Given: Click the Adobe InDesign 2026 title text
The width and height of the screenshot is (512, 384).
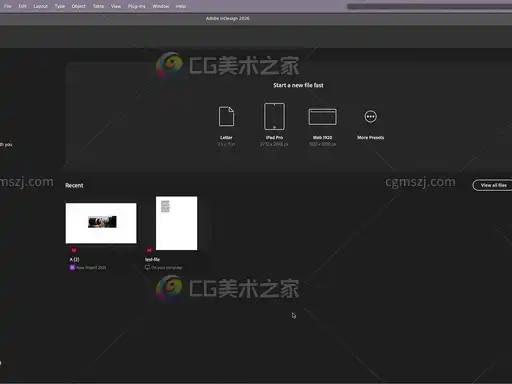Looking at the screenshot, I should tap(228, 18).
